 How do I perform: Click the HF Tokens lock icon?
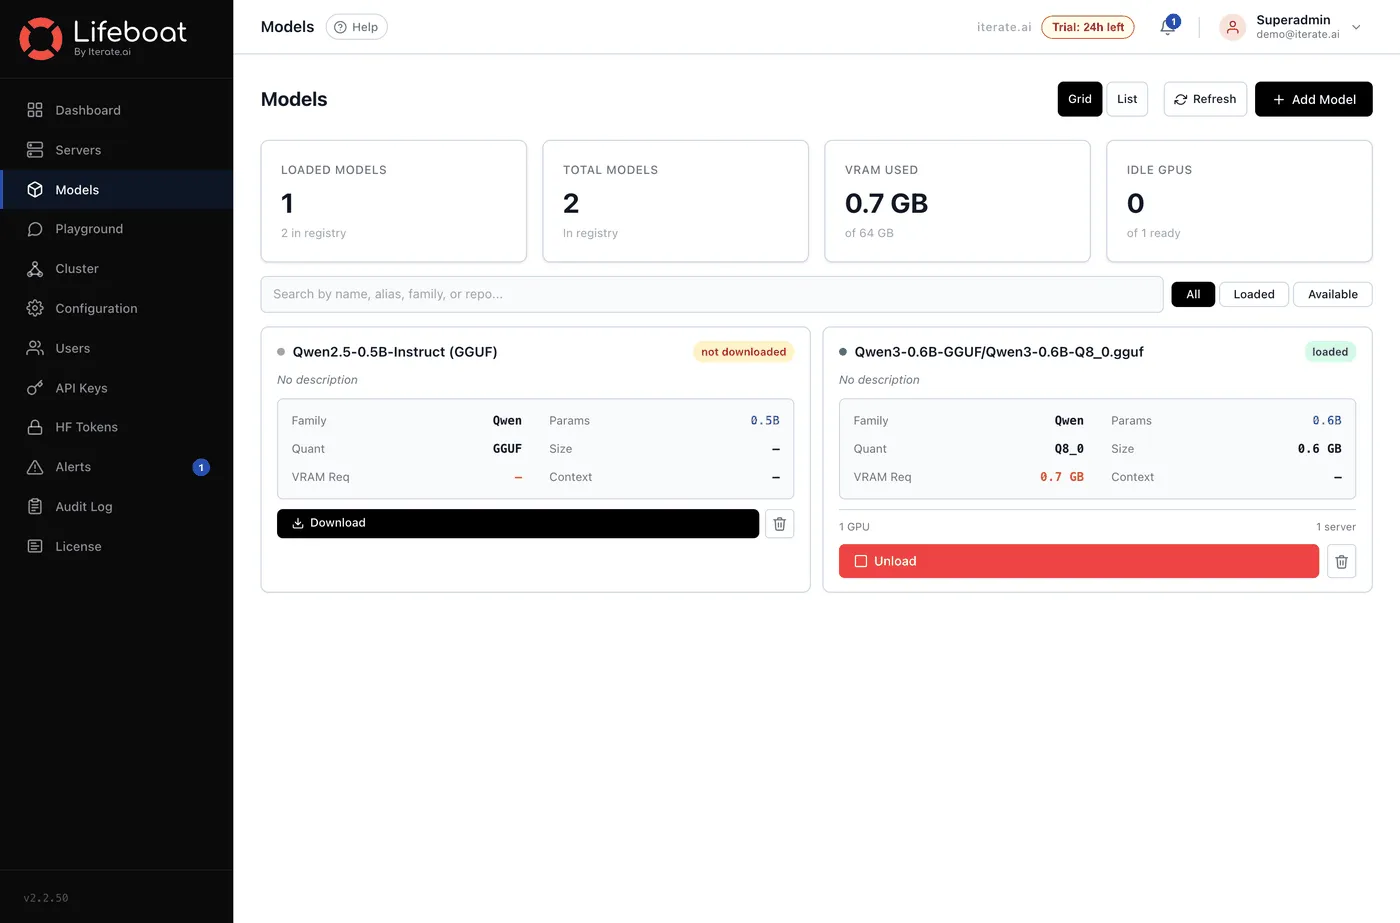point(35,427)
